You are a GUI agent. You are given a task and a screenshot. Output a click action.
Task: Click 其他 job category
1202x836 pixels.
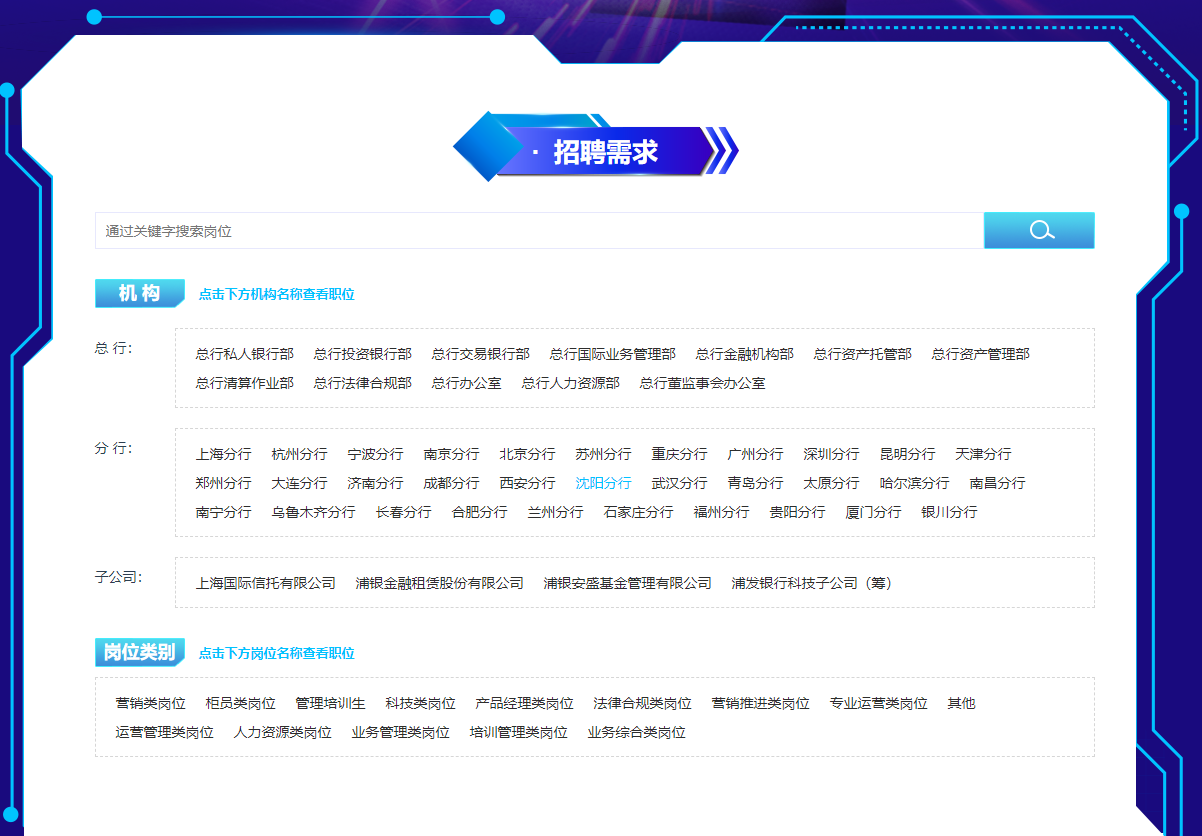962,704
